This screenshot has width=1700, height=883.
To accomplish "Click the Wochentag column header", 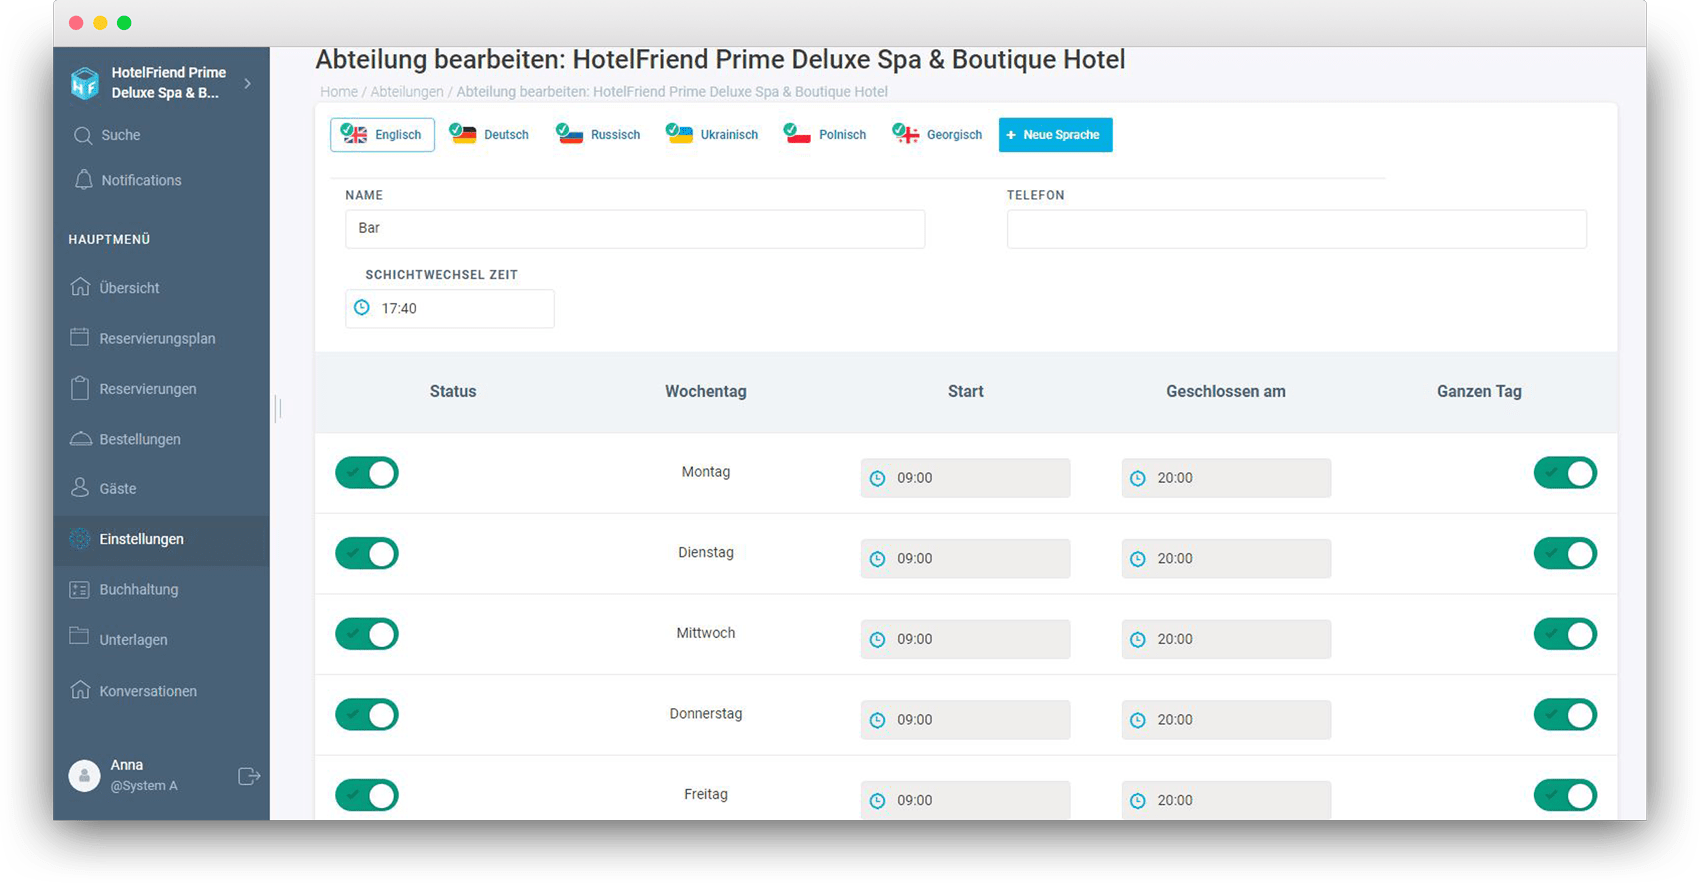I will tap(706, 392).
